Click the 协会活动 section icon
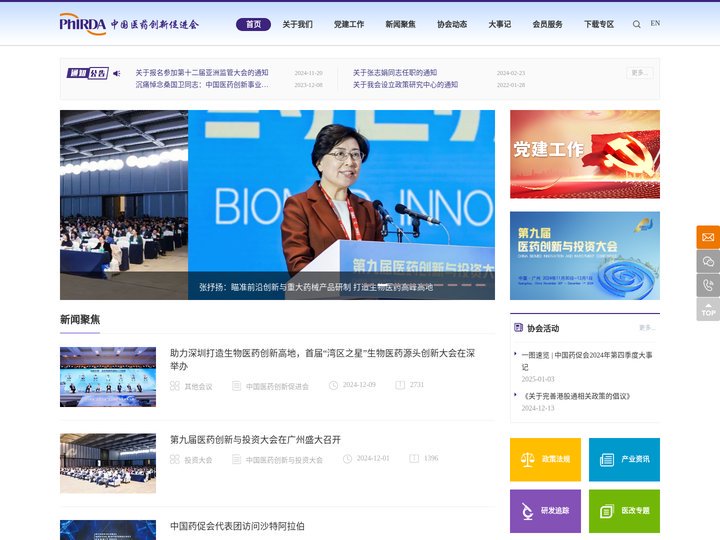720x540 pixels. (x=518, y=327)
